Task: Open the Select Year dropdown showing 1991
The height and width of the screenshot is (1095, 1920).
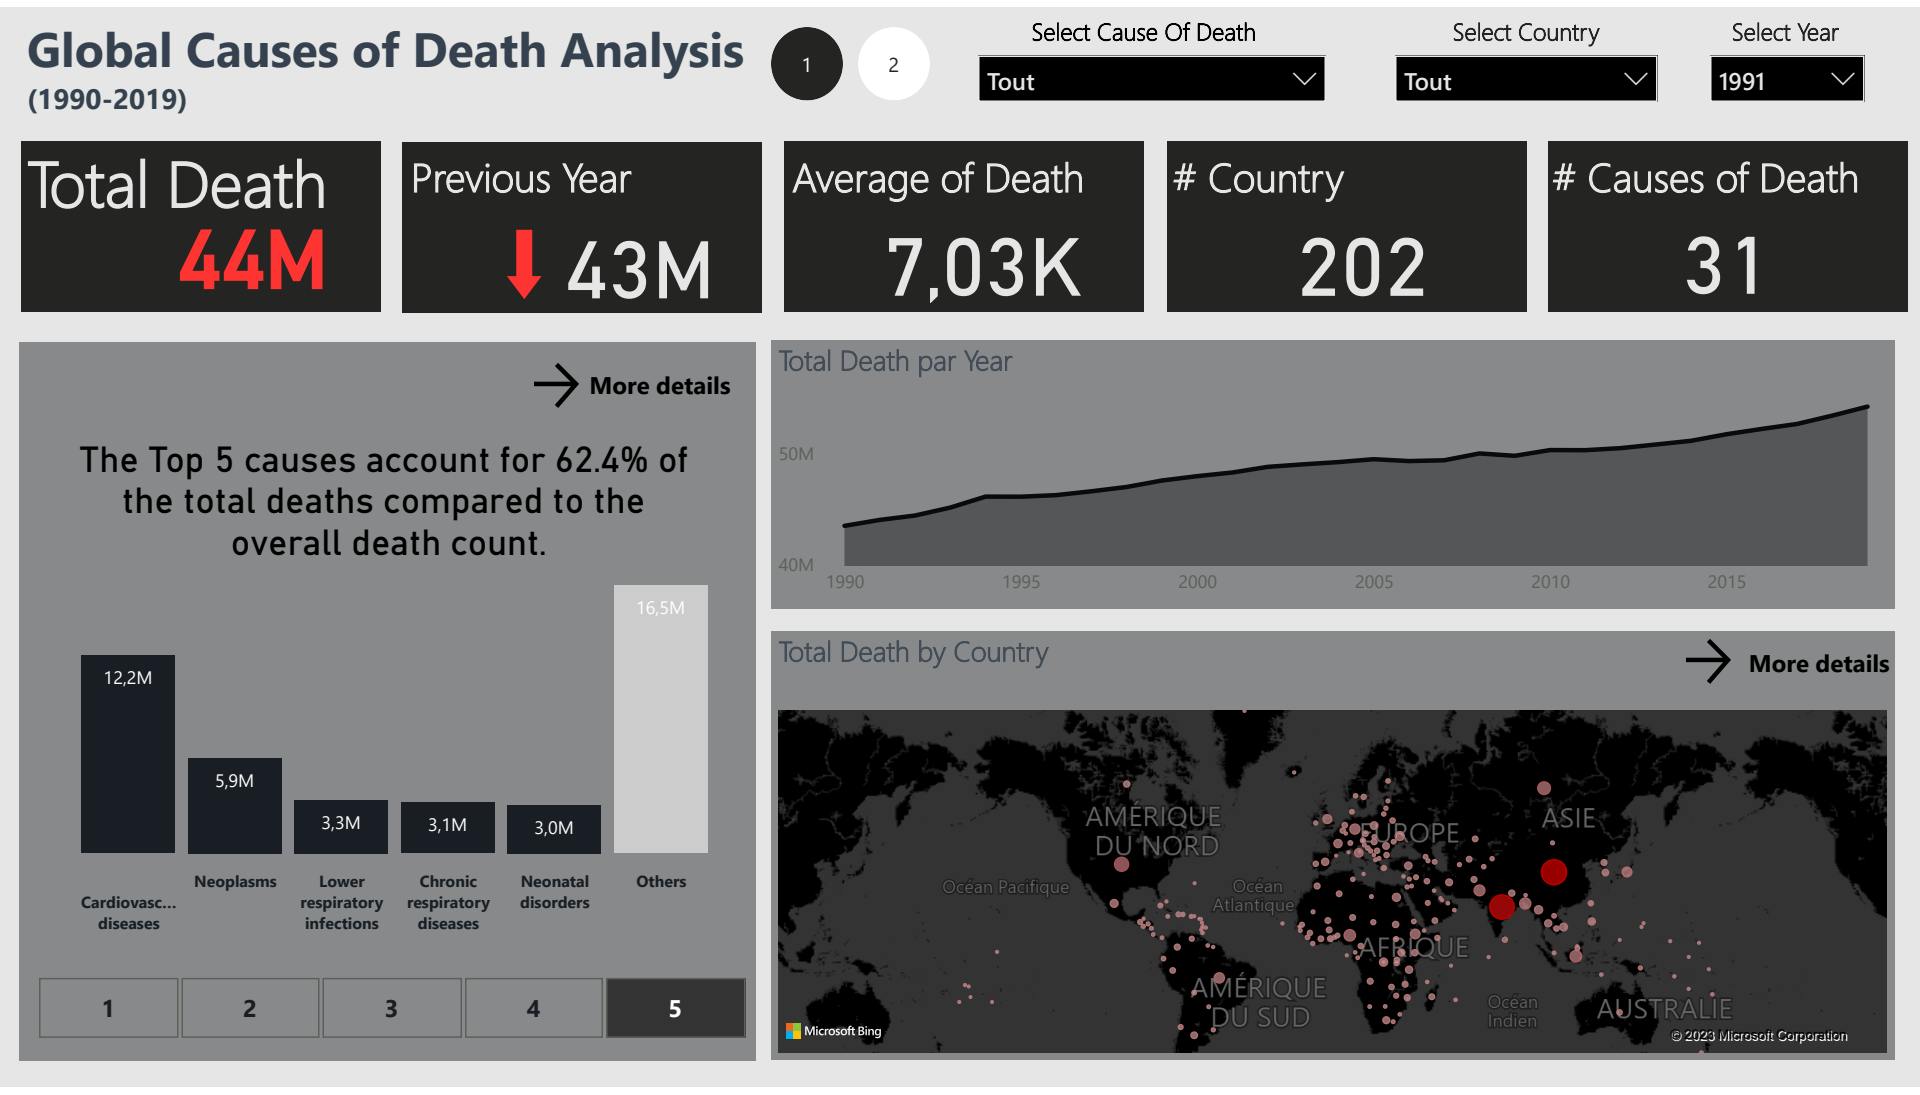Action: pos(1786,80)
